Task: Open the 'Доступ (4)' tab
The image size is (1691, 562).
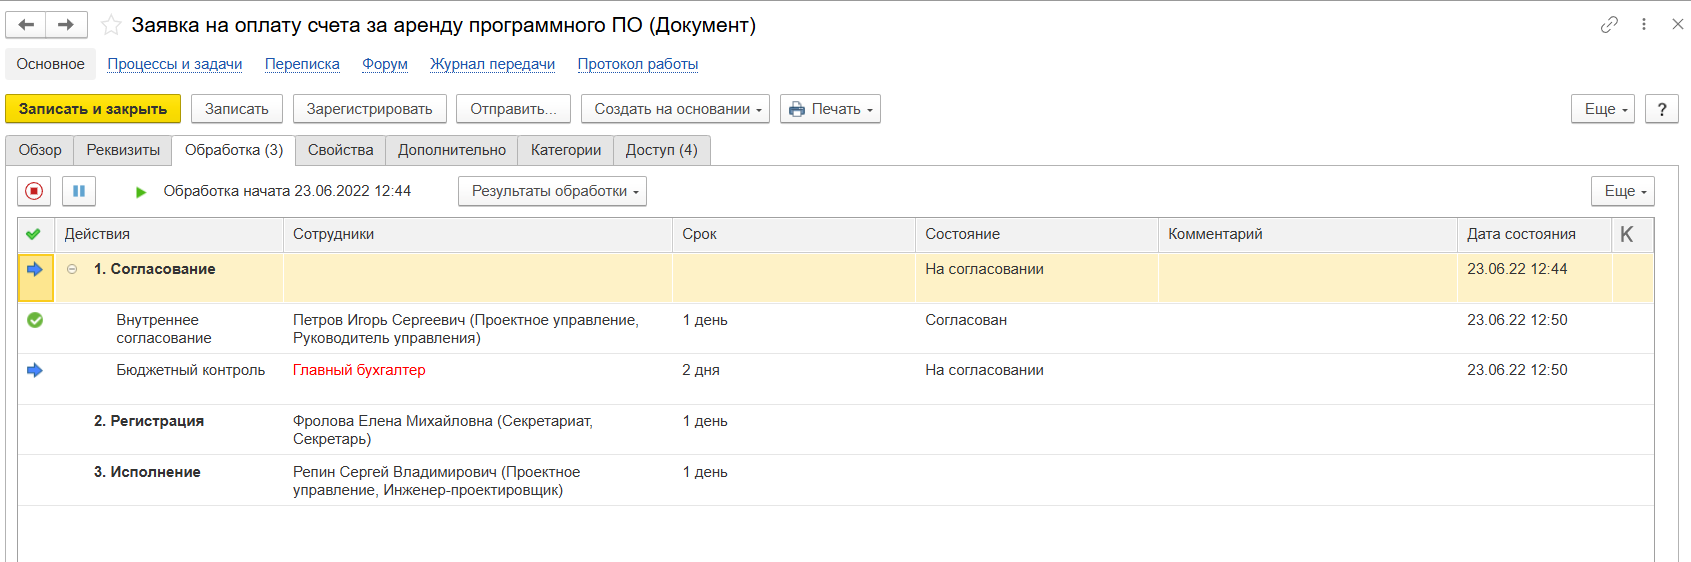Action: click(661, 150)
